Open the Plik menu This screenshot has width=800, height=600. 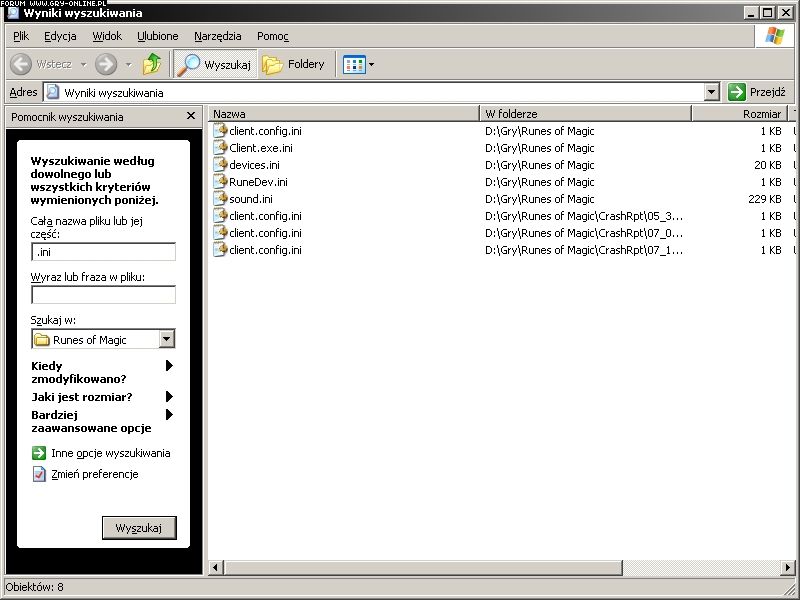tap(21, 36)
